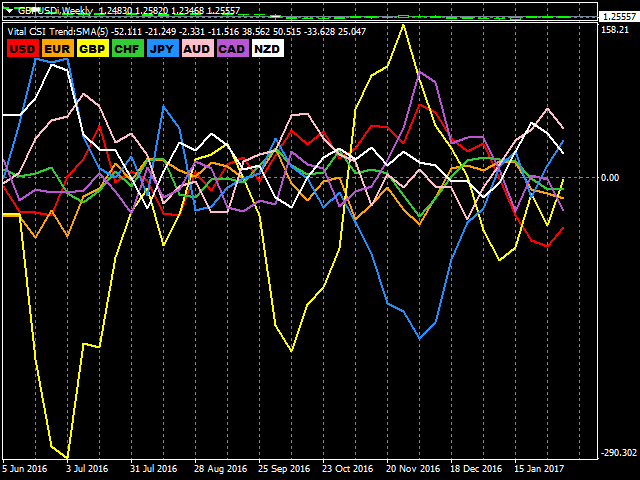Toggle the CHF currency strength line
Image resolution: width=640 pixels, height=480 pixels.
click(127, 49)
